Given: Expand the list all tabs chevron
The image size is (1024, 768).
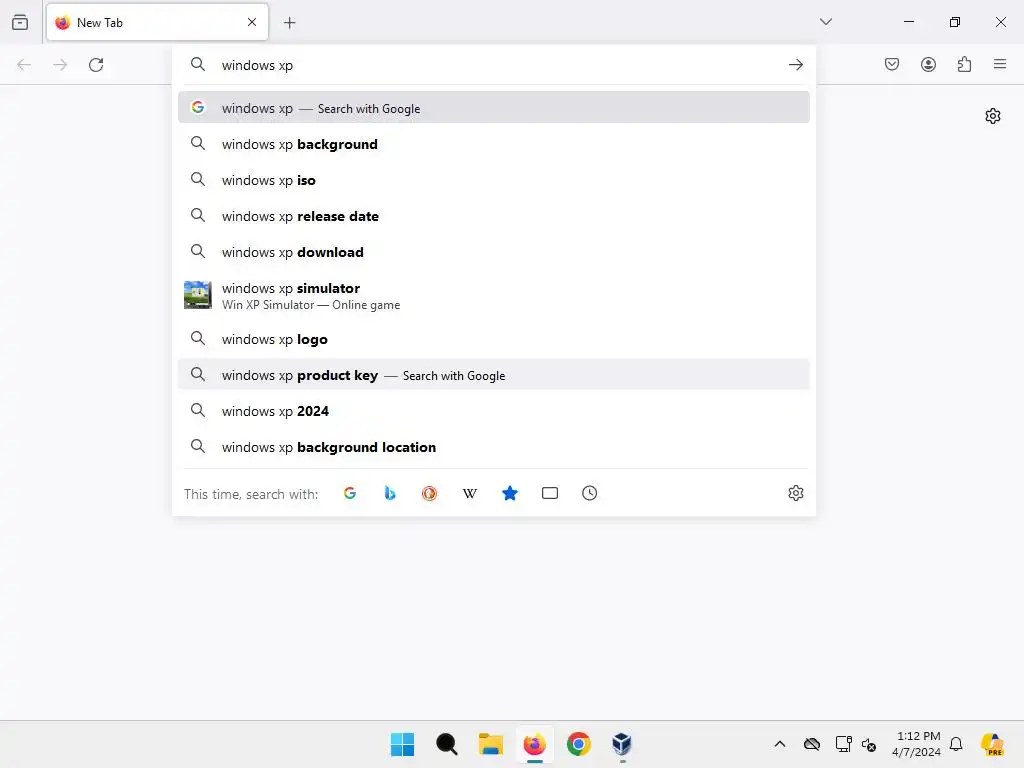Looking at the screenshot, I should [826, 22].
